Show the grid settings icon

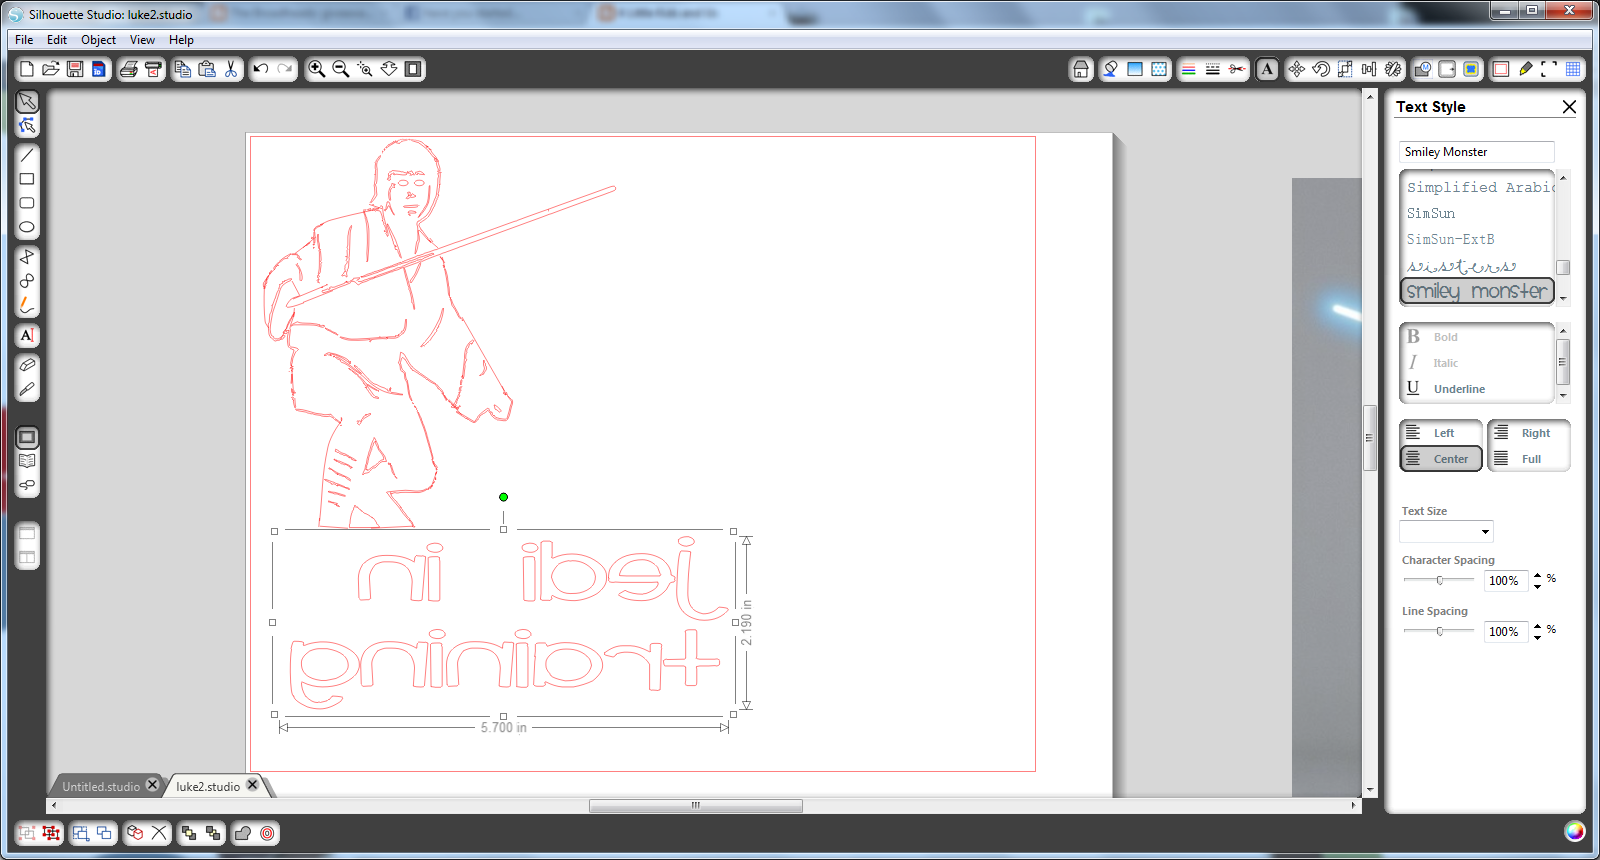coord(1573,69)
